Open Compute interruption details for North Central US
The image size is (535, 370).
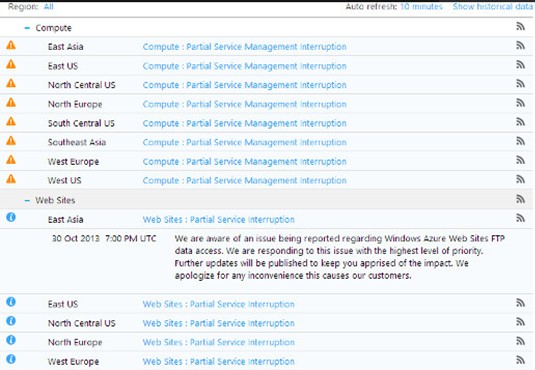(245, 85)
